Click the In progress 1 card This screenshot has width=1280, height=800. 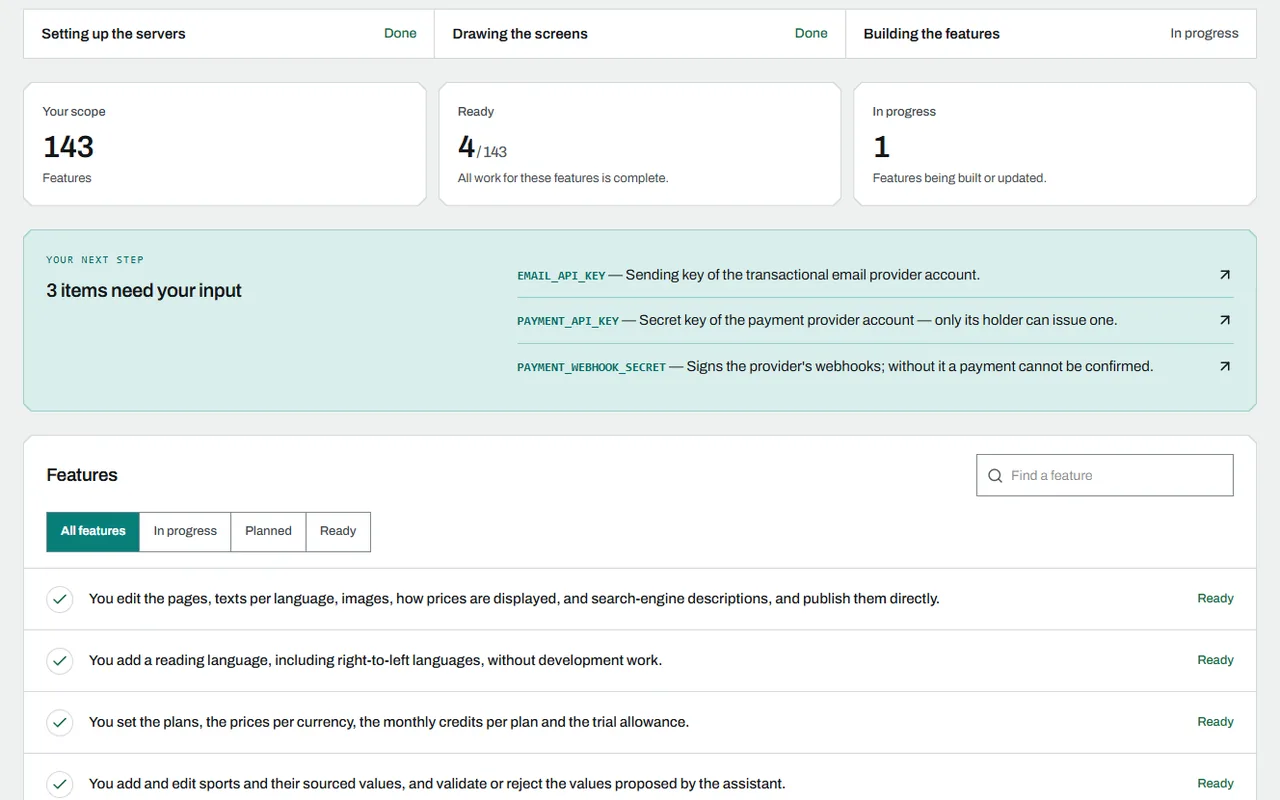pos(1055,144)
